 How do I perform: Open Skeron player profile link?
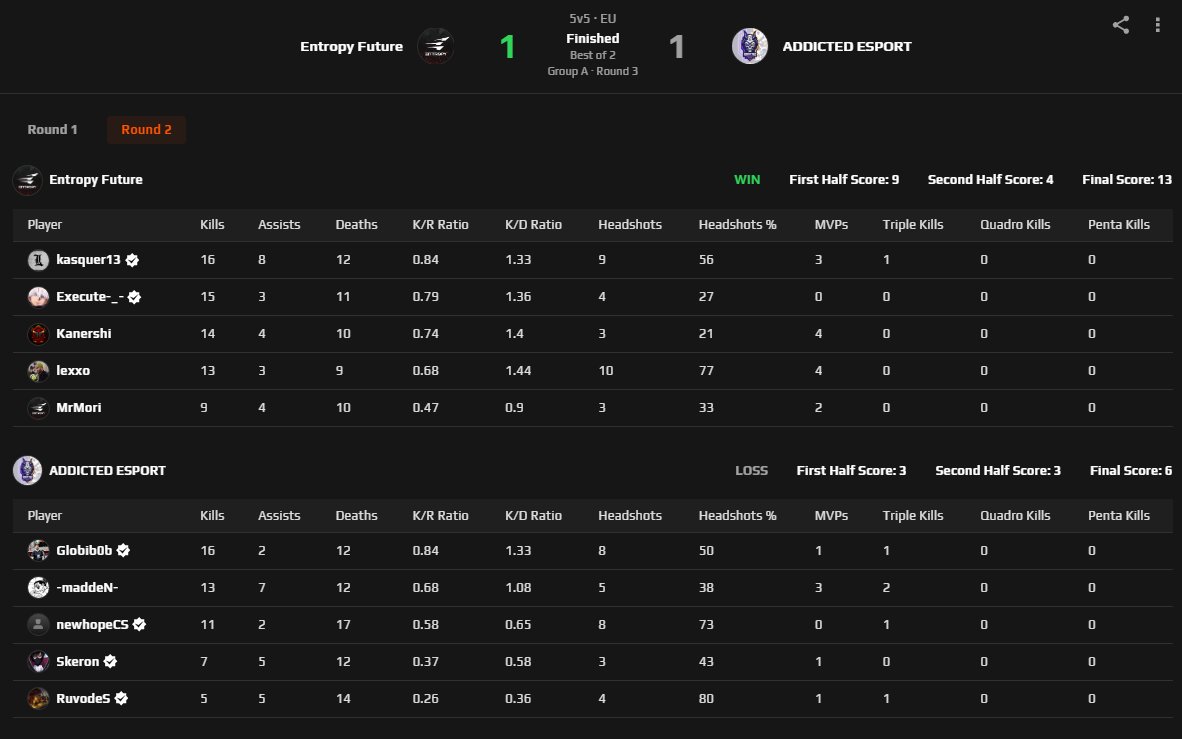[x=78, y=661]
